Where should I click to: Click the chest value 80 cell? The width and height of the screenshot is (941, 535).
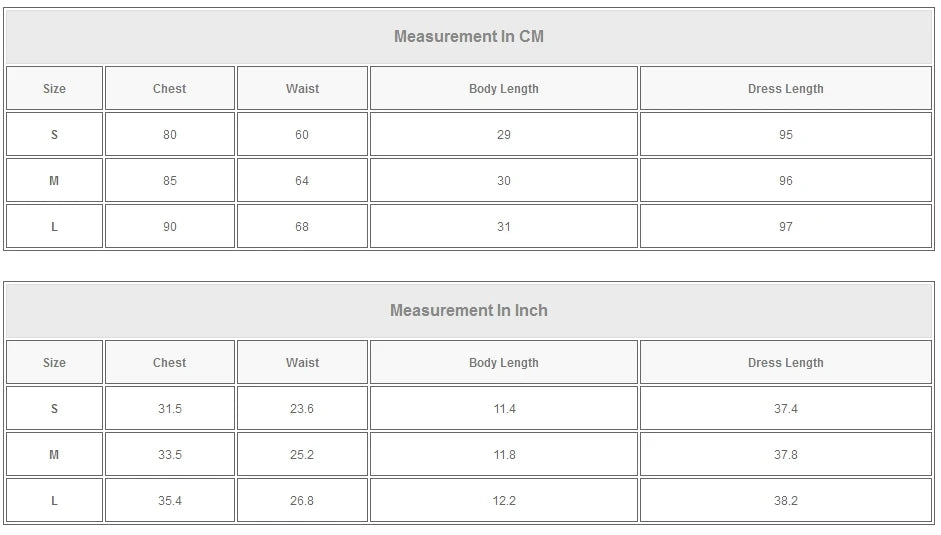tap(170, 135)
